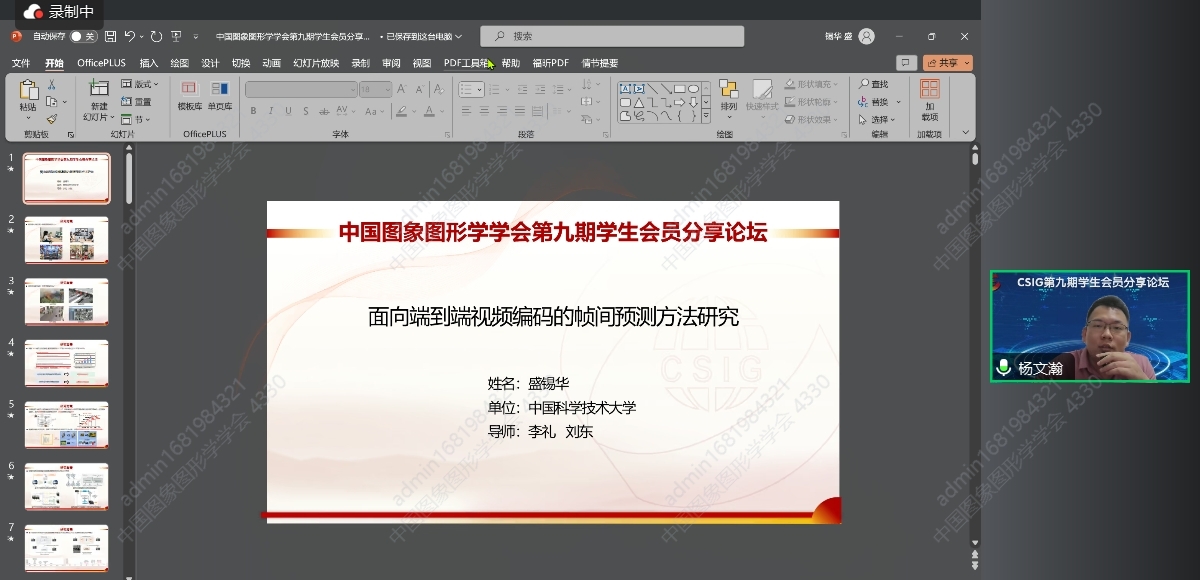This screenshot has height=580, width=1200.
Task: Increase font size with the large A icon
Action: point(402,89)
